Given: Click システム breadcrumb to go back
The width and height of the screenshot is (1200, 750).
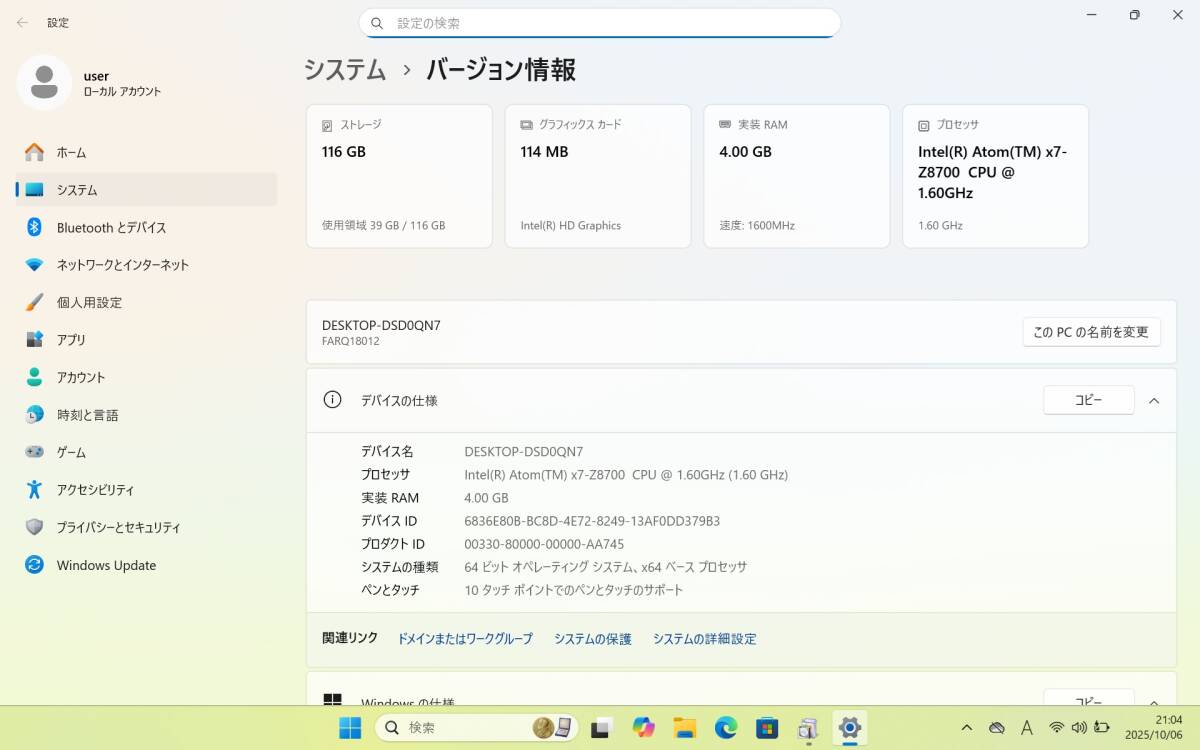Looking at the screenshot, I should 345,70.
